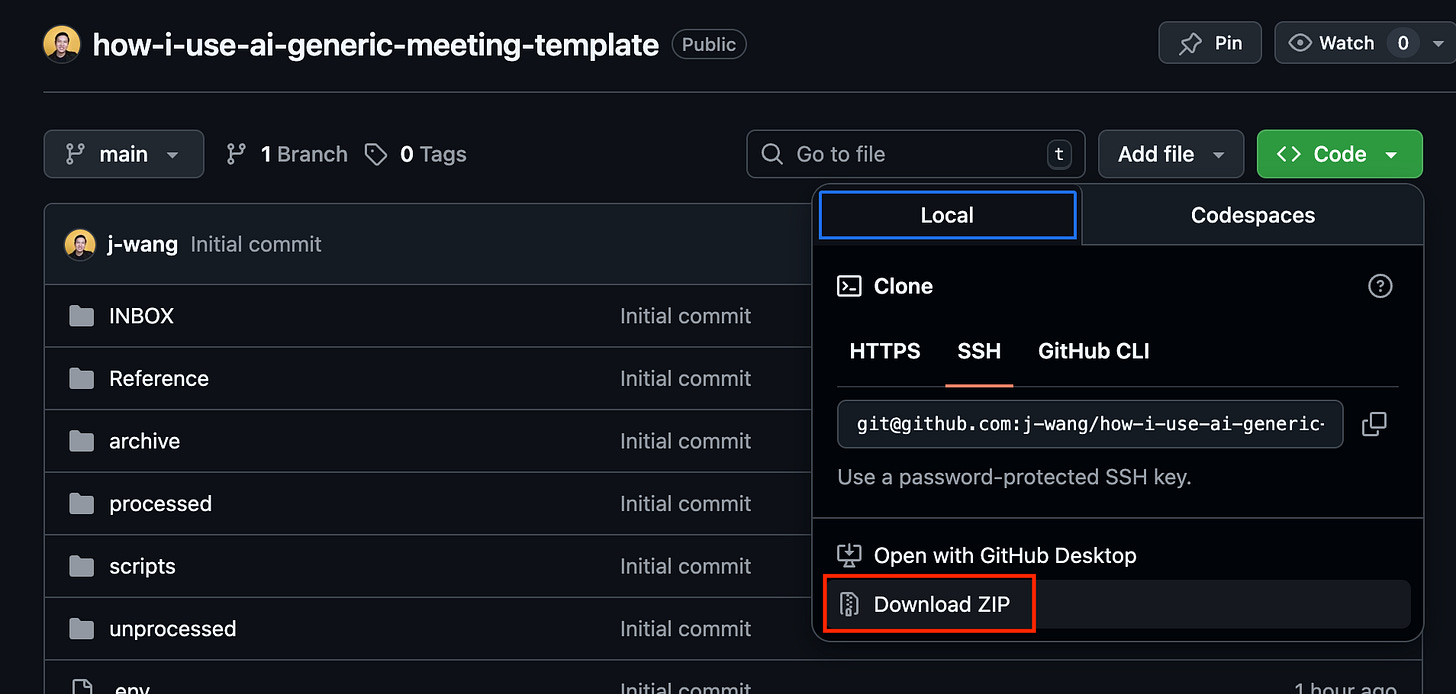
Task: Click the branch icon beside 1 Branch
Action: pyautogui.click(x=236, y=154)
